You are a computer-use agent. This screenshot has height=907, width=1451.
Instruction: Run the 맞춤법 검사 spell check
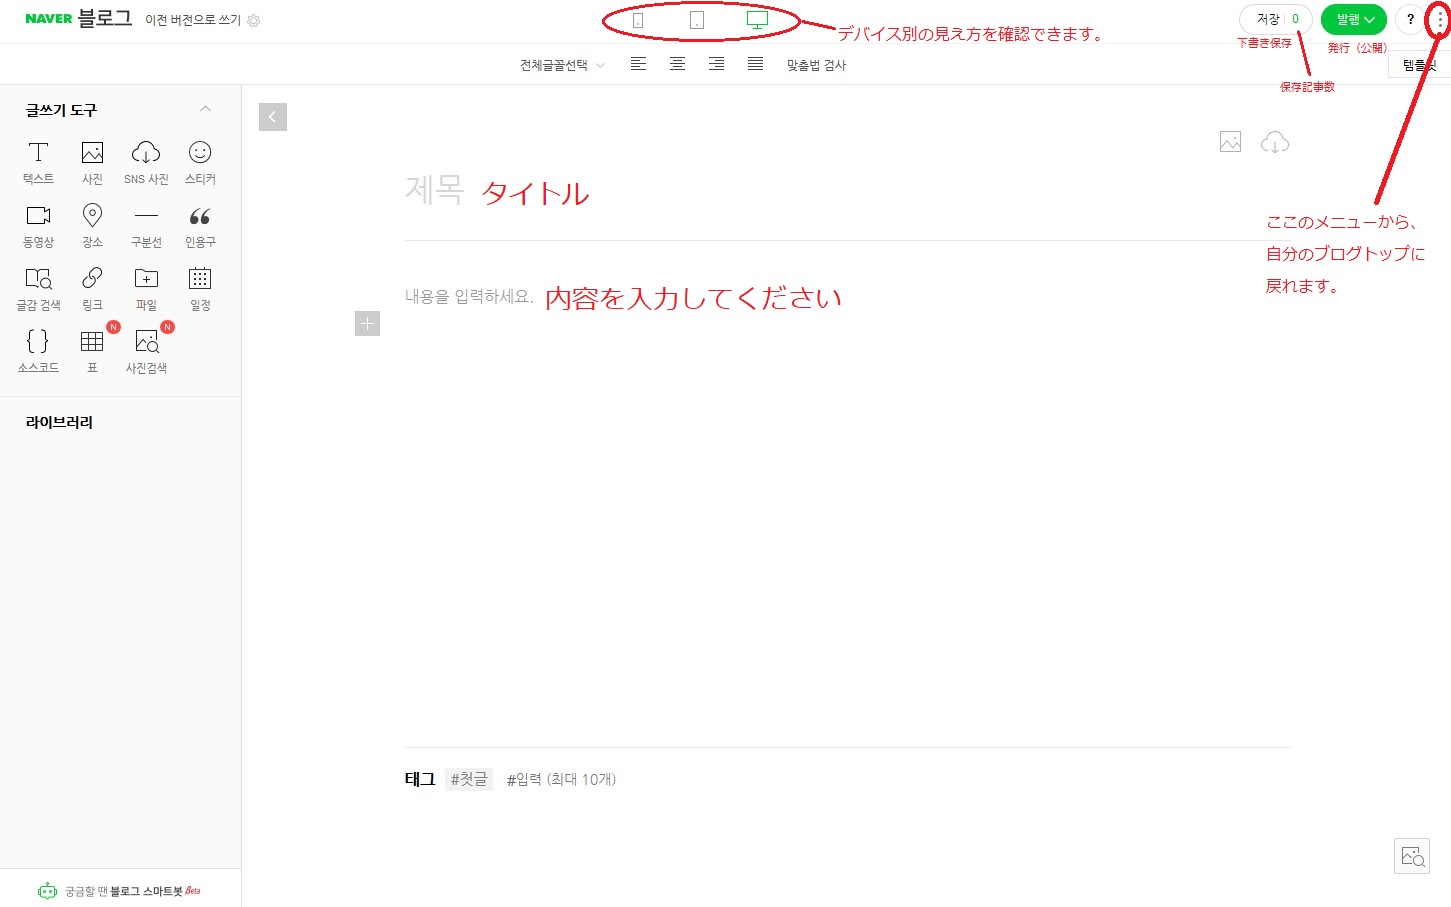816,65
